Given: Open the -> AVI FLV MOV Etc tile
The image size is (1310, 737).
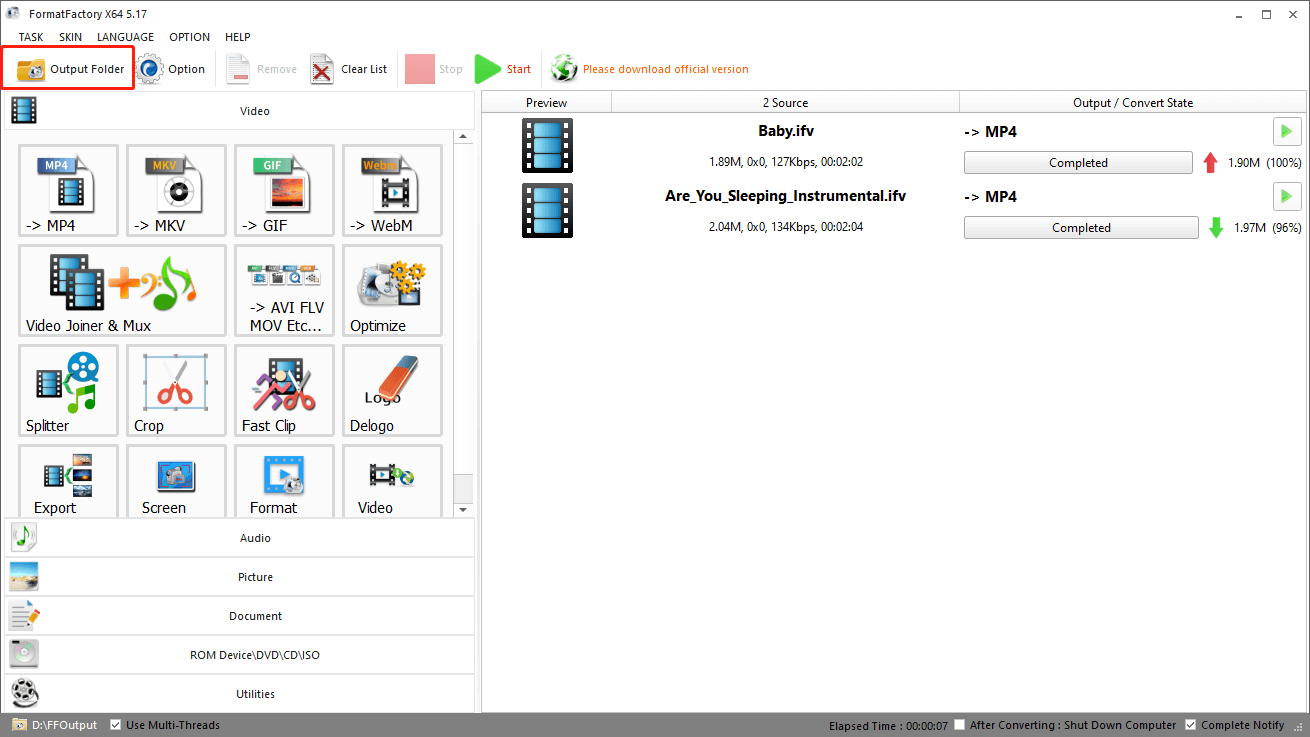Looking at the screenshot, I should point(284,291).
